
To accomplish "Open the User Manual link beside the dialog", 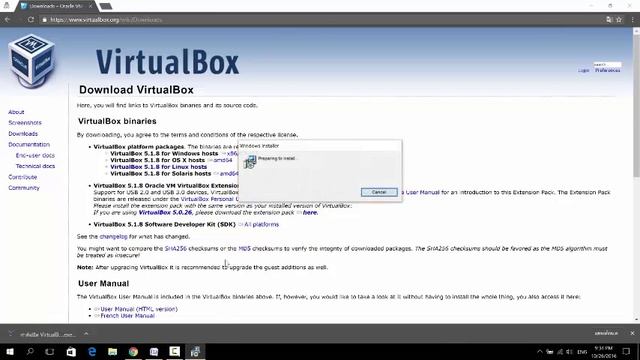I will pos(422,192).
